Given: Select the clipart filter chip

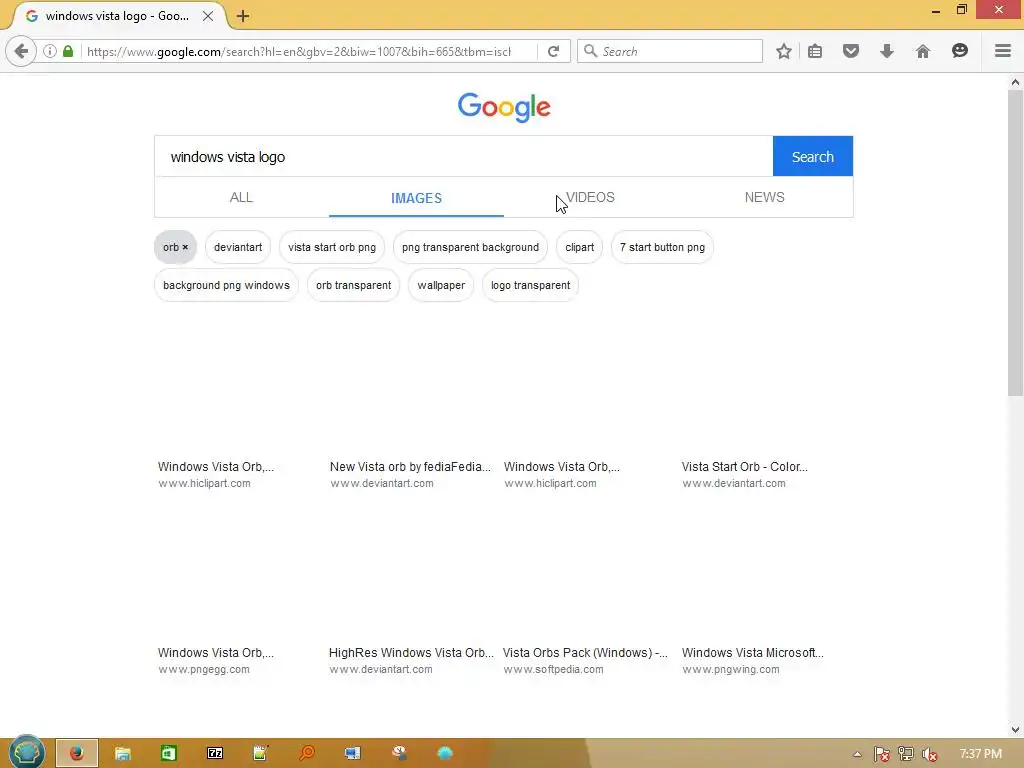Looking at the screenshot, I should pos(579,248).
